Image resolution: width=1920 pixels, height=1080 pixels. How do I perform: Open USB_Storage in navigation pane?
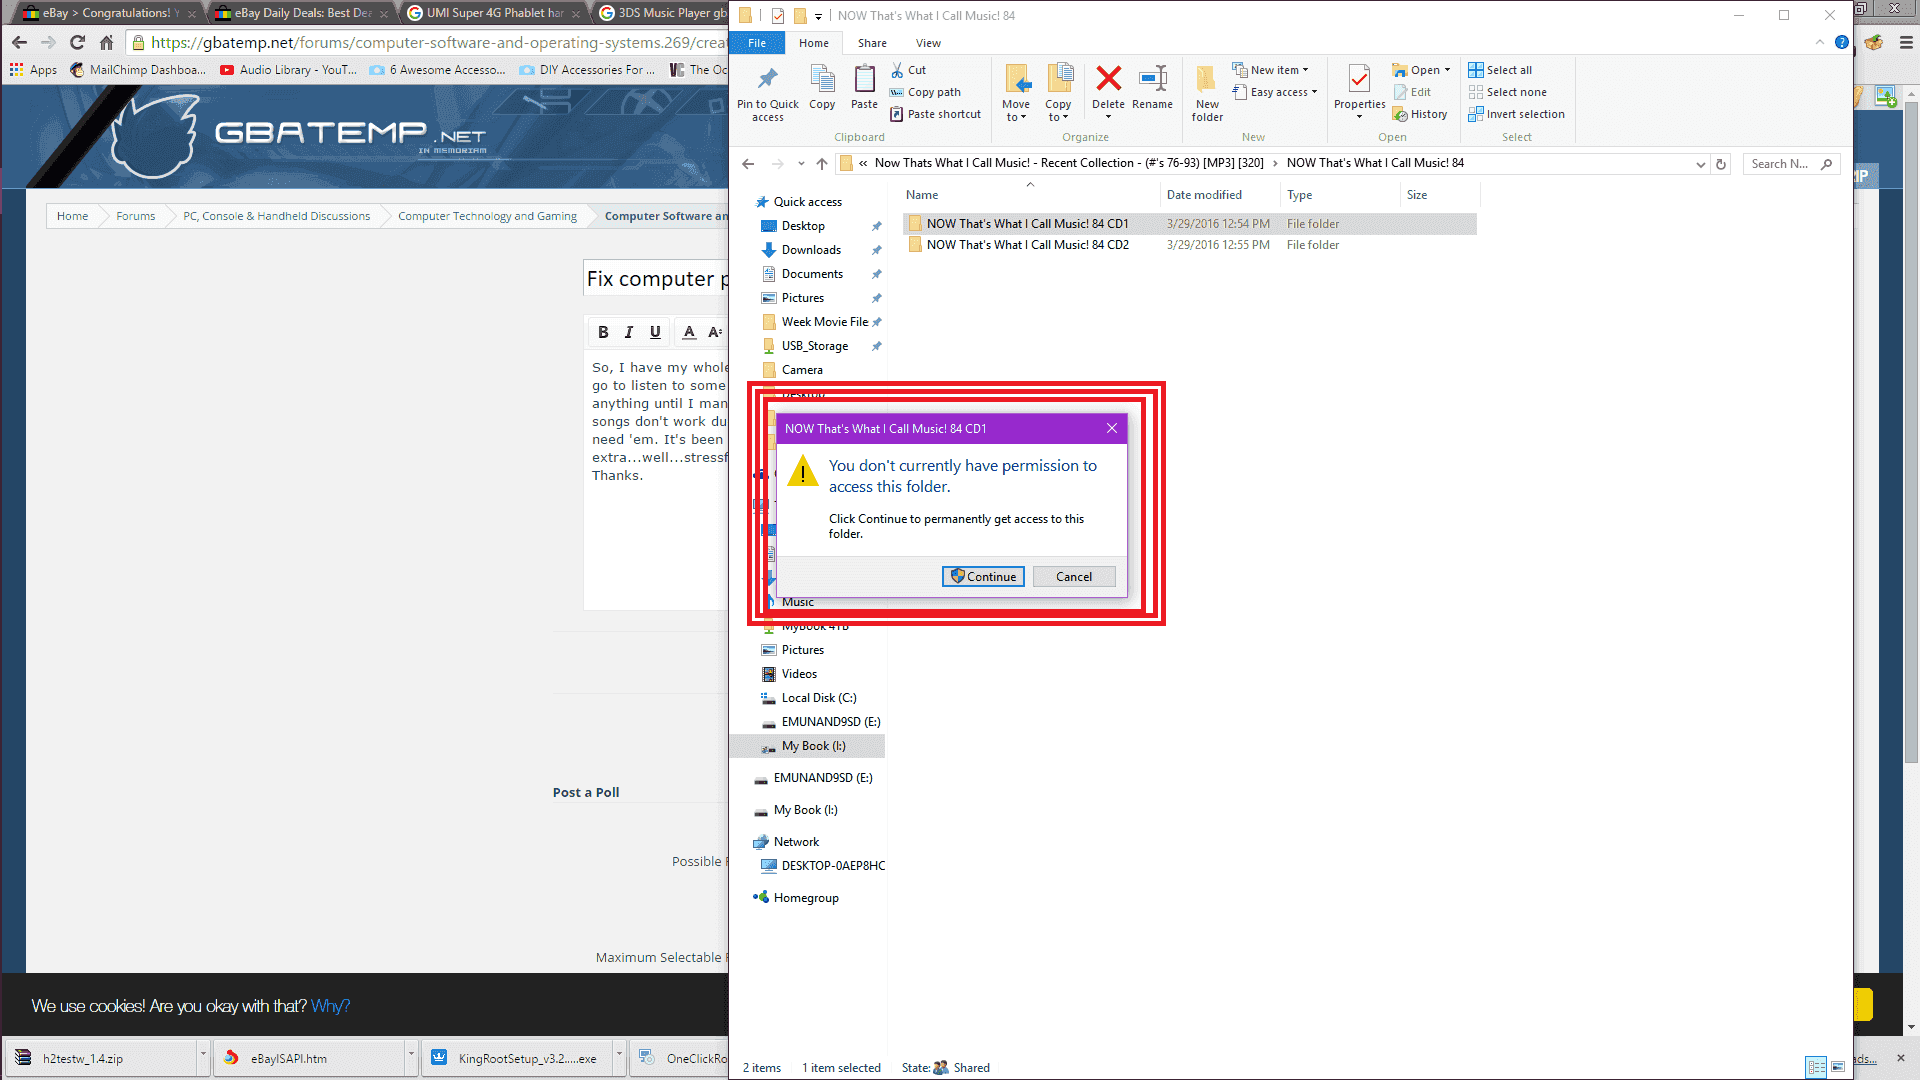tap(814, 346)
